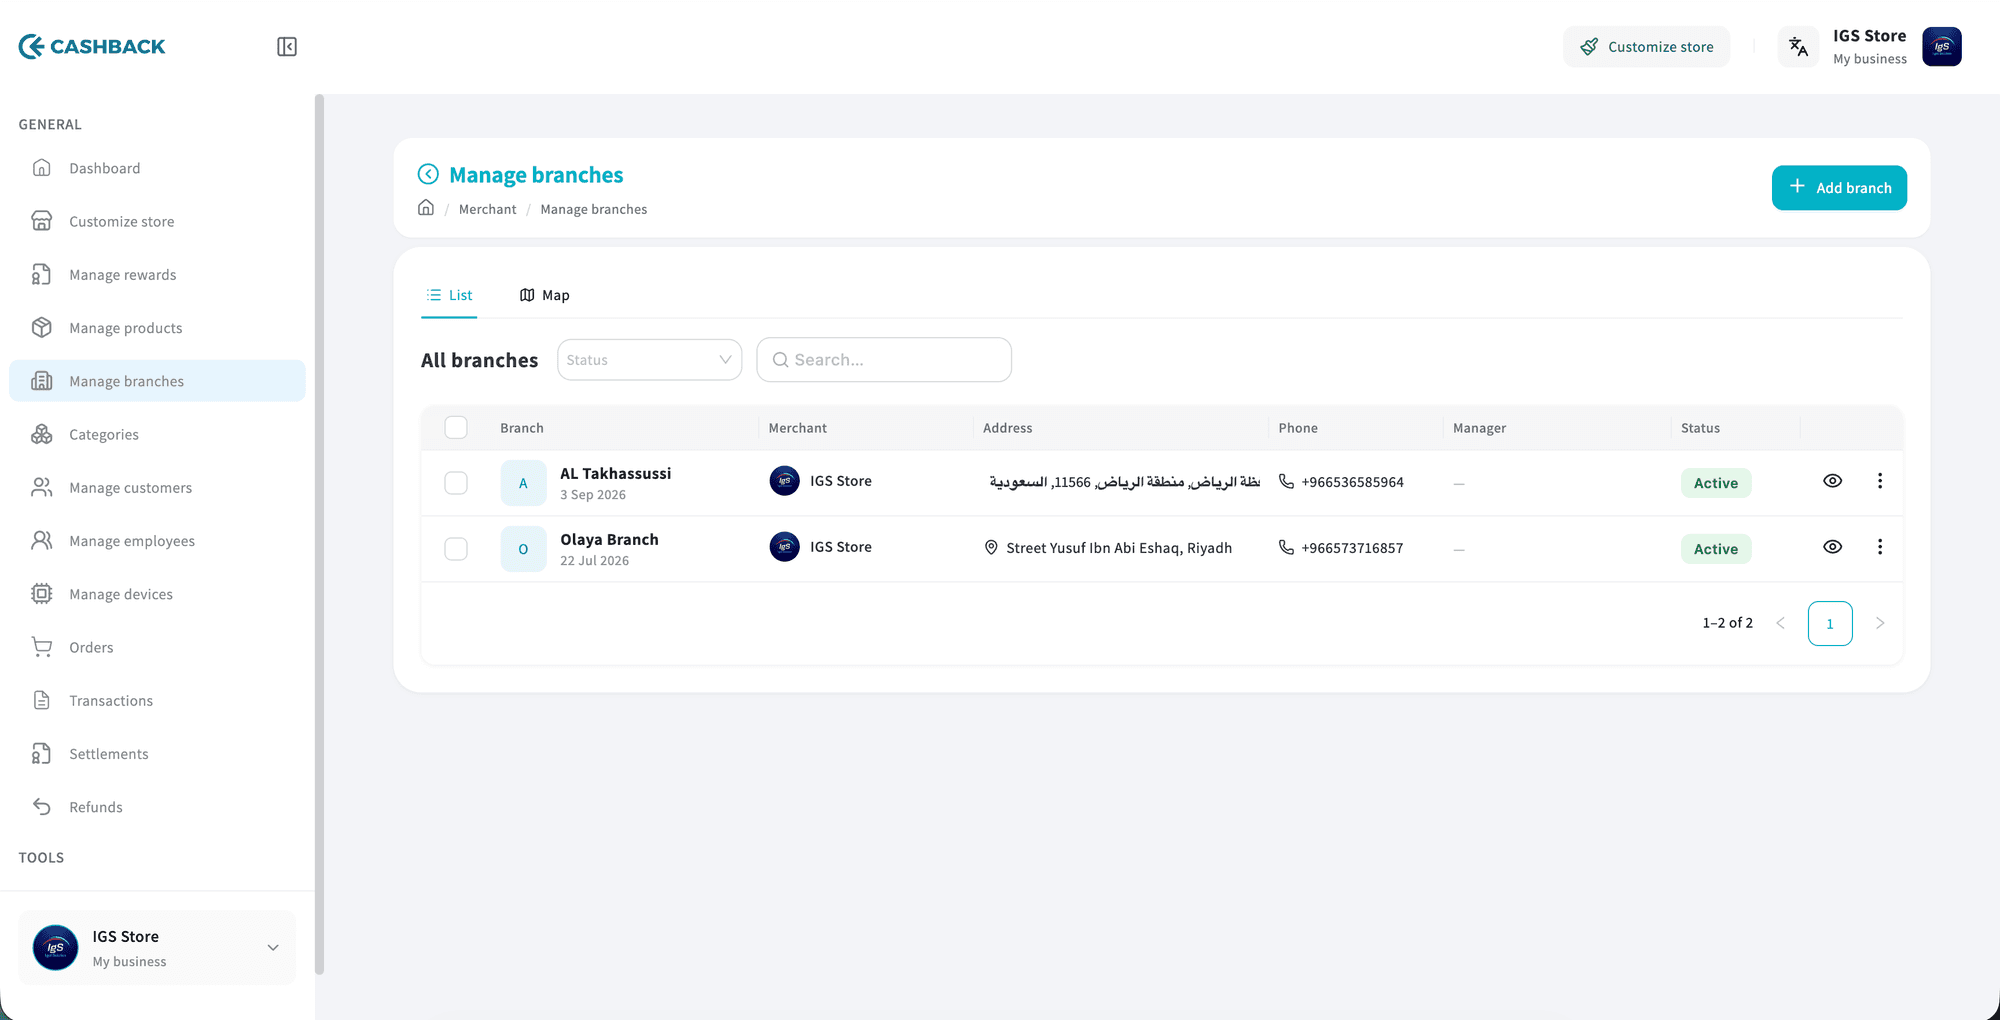Viewport: 2000px width, 1020px height.
Task: Open Manage rewards in the sidebar
Action: point(157,274)
